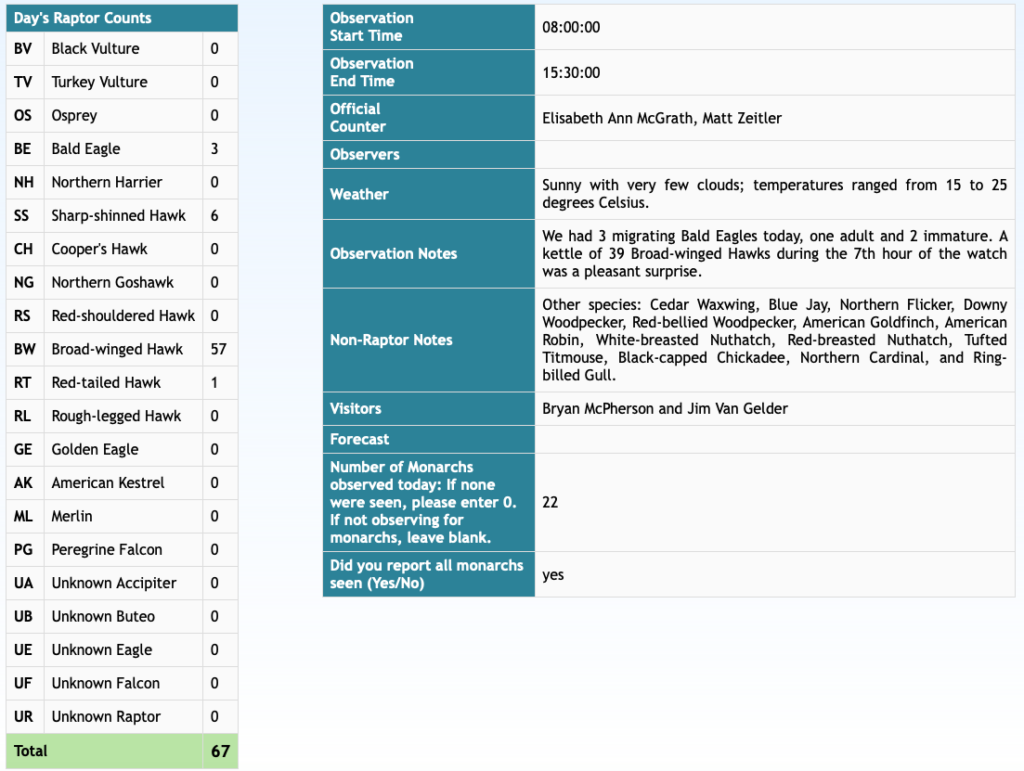Click the Total label in green row
This screenshot has width=1024, height=771.
click(x=31, y=751)
